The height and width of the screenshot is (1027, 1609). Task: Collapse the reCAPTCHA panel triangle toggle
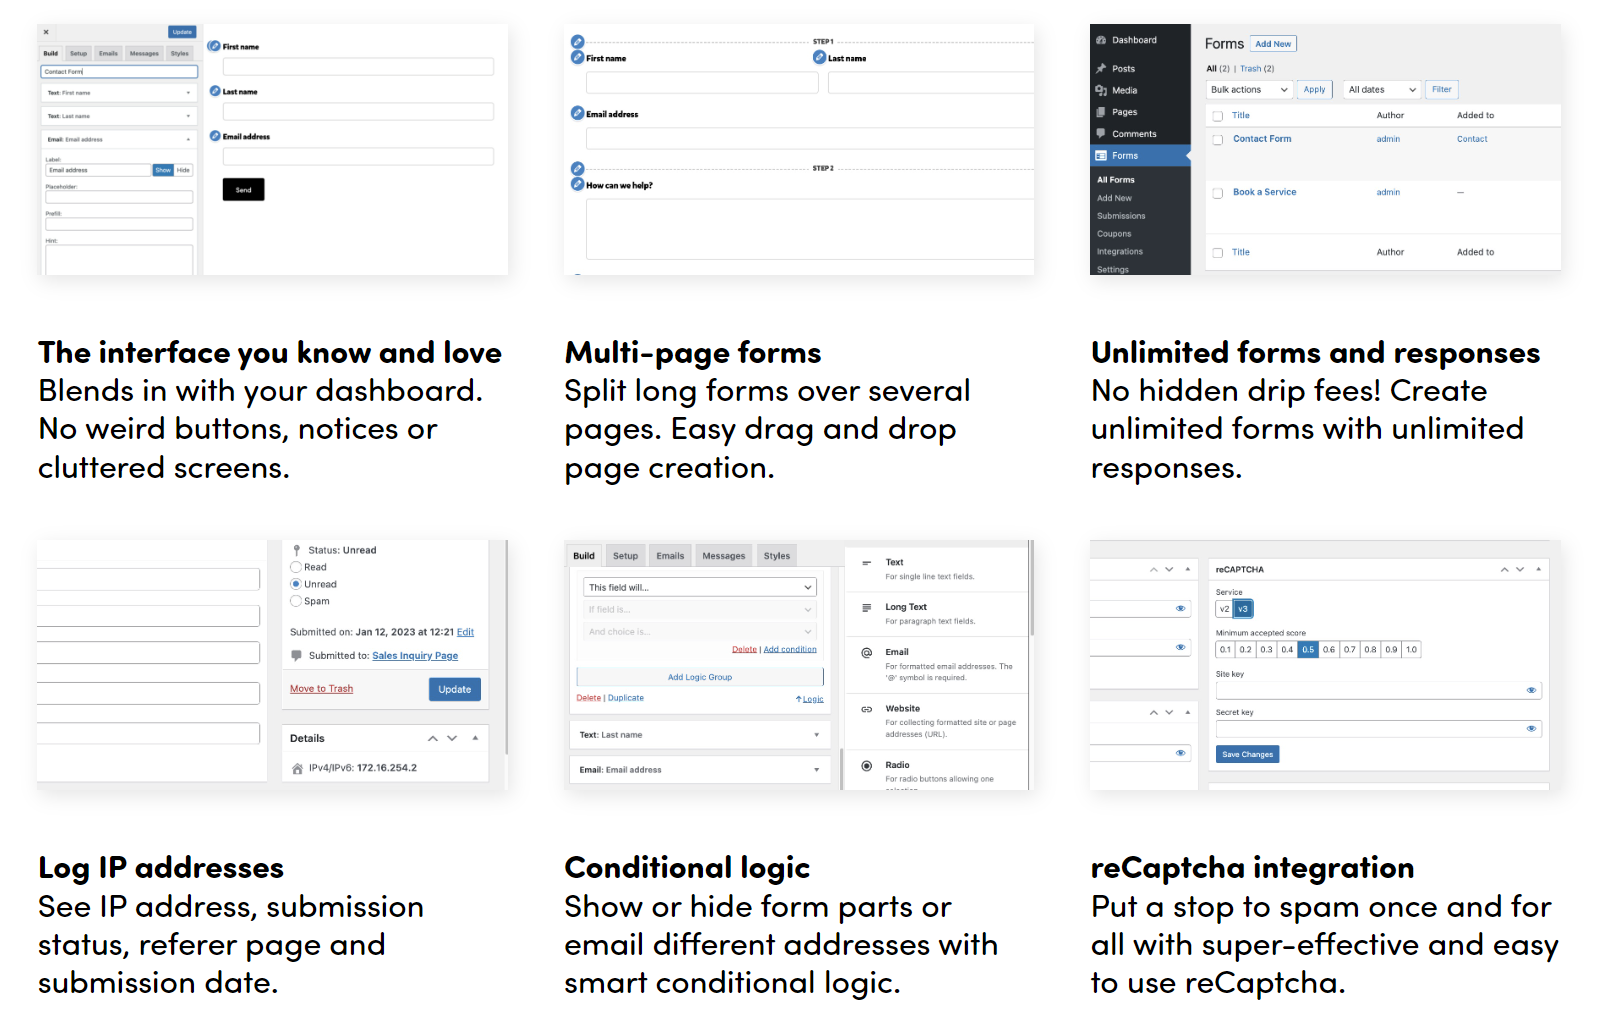[1538, 569]
